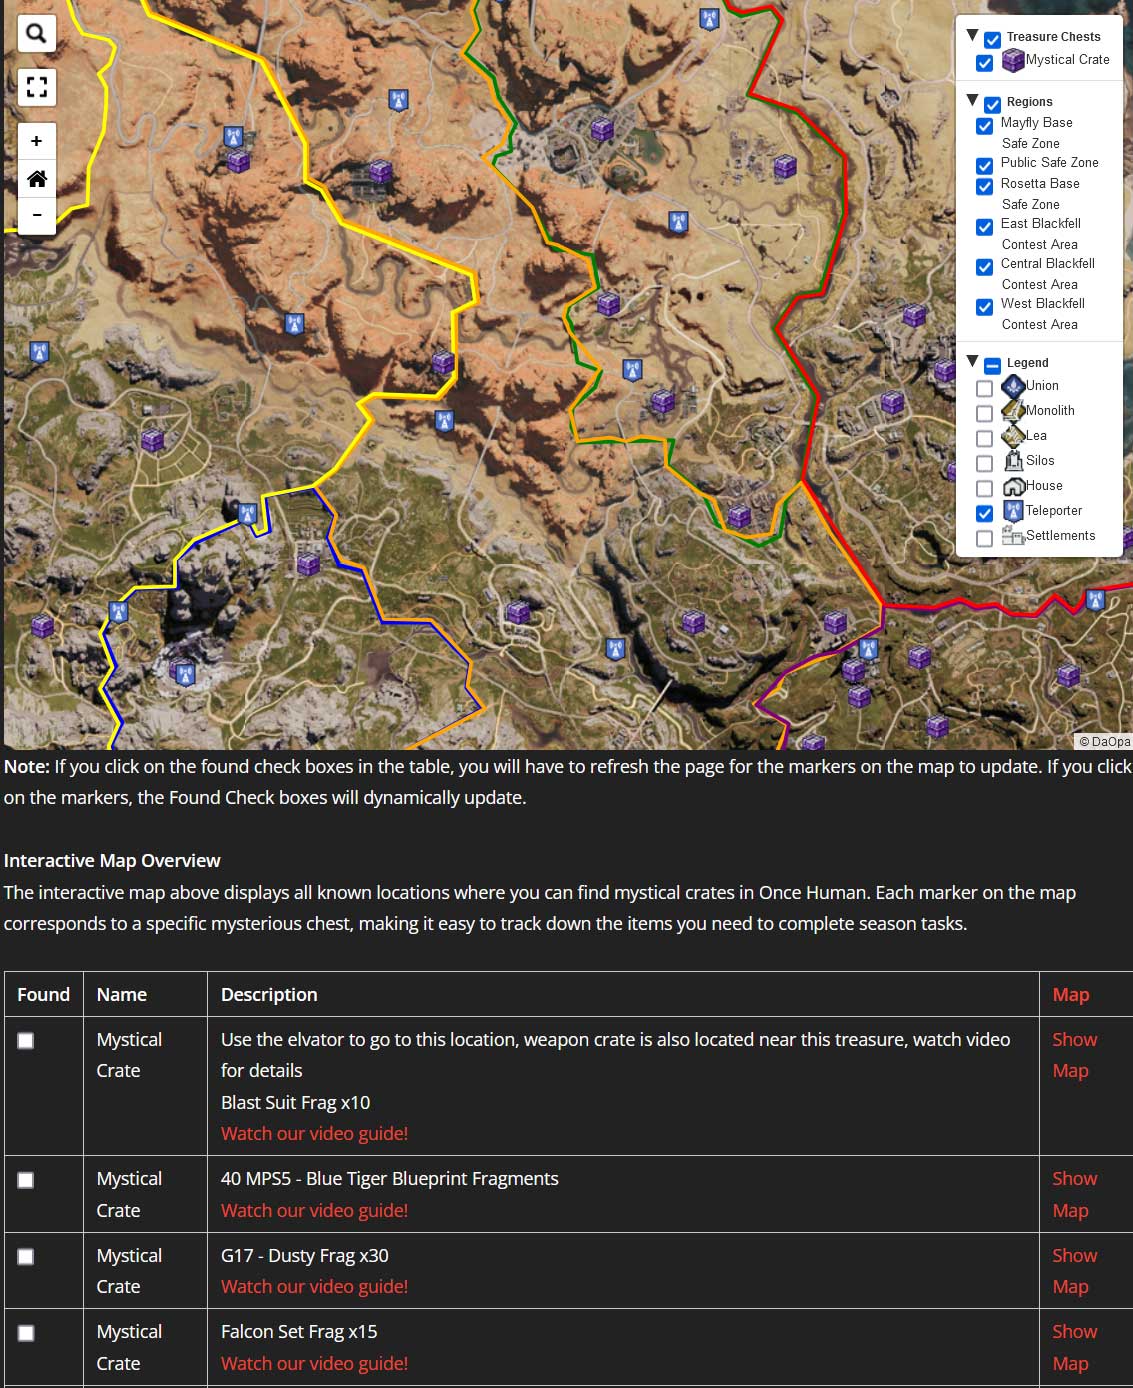
Task: Click Show Map for Falcon Set Frag row
Action: [x=1074, y=1347]
